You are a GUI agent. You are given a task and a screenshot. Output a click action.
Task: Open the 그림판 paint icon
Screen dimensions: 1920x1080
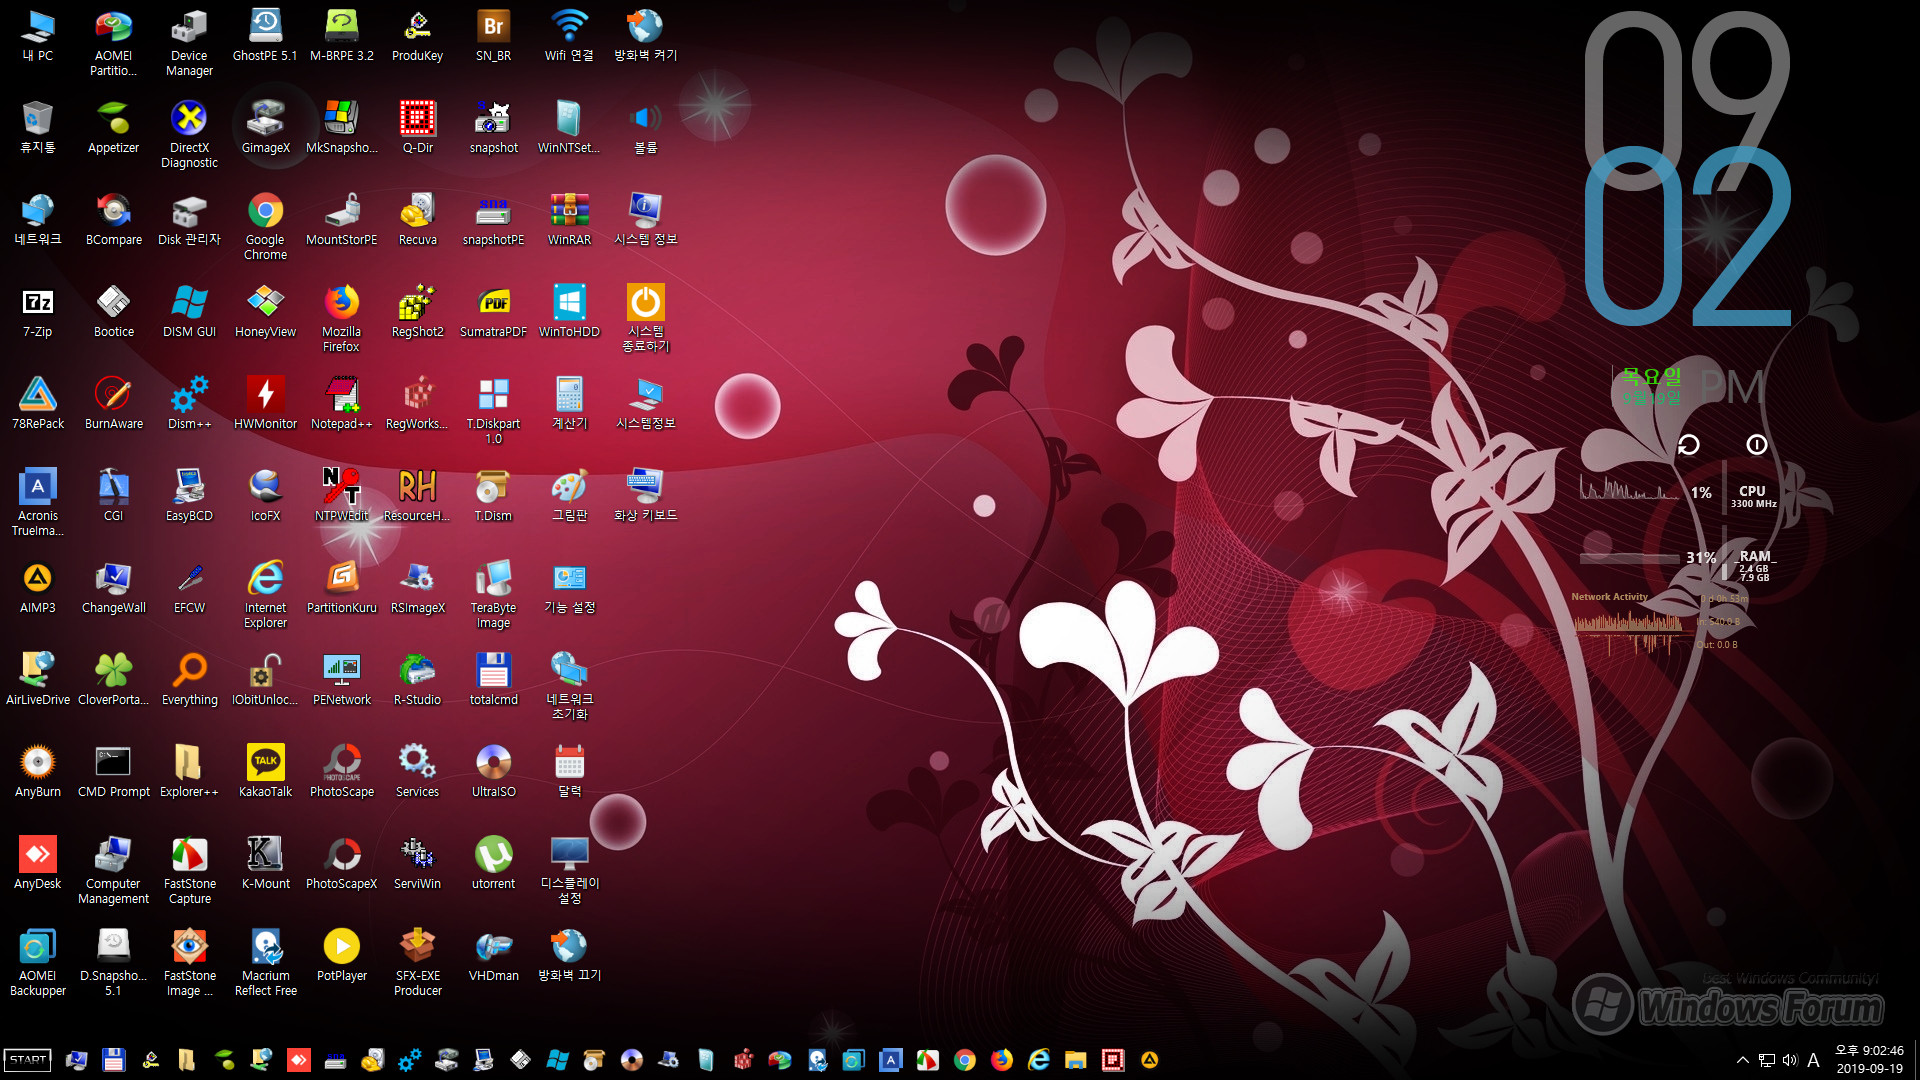pyautogui.click(x=569, y=495)
